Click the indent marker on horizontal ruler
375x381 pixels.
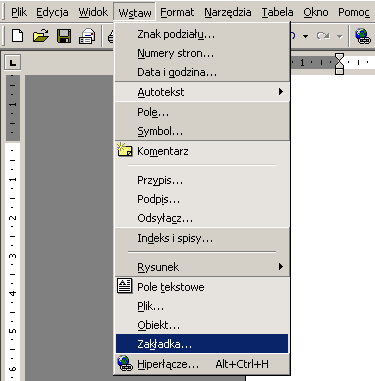coord(339,64)
